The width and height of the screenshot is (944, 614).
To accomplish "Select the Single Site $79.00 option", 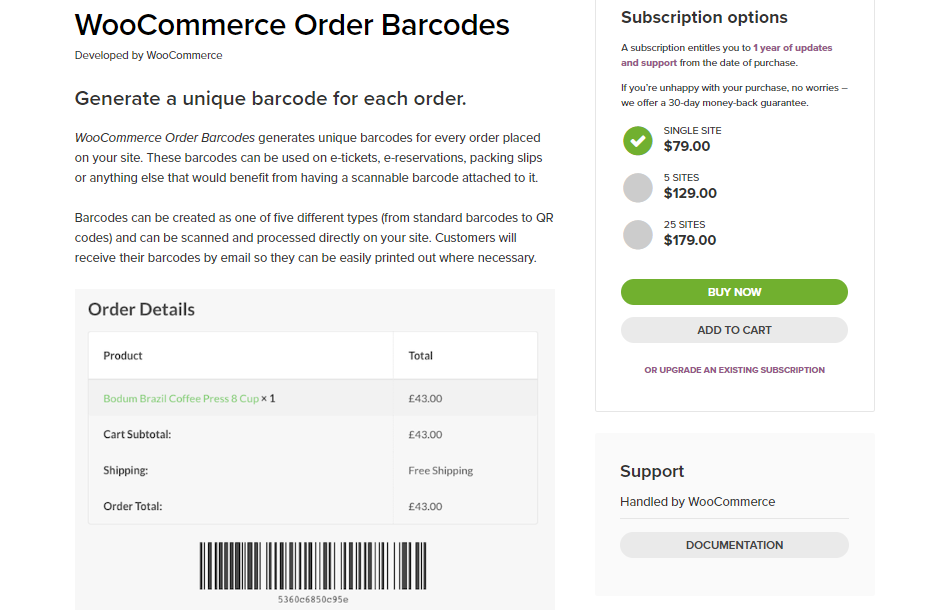I will 638,140.
